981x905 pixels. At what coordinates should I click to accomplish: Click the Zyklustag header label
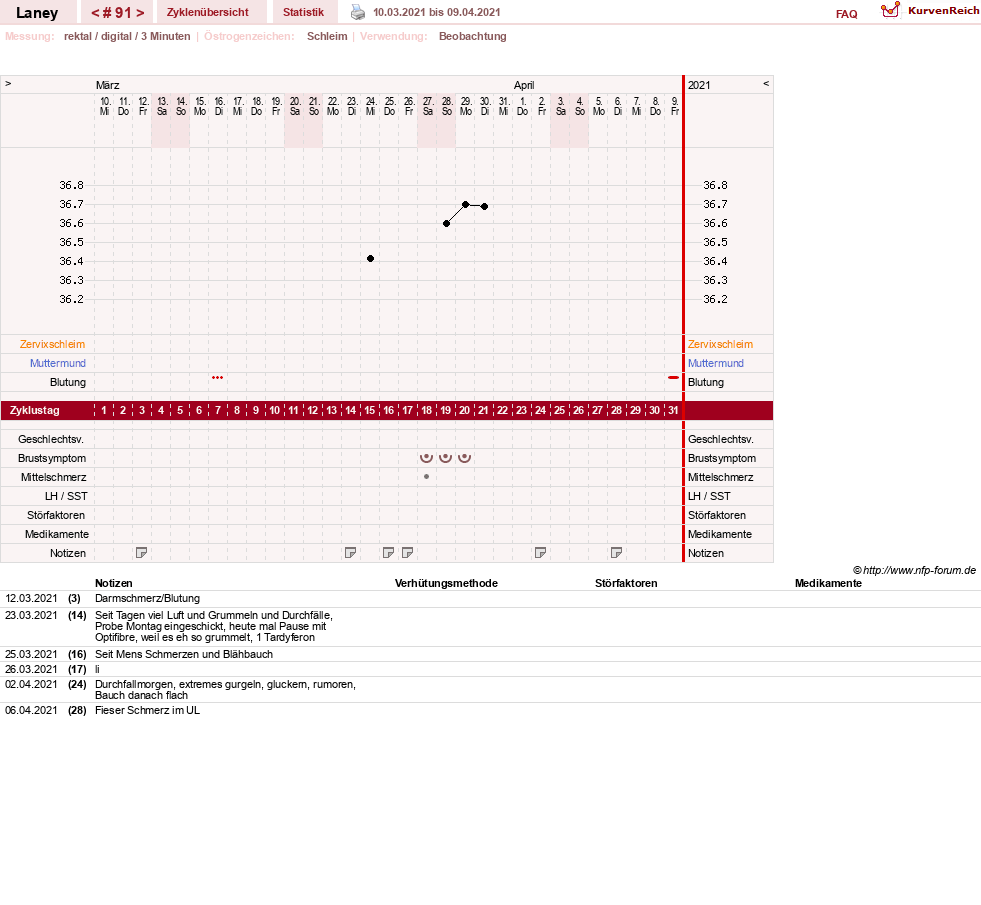(x=34, y=410)
